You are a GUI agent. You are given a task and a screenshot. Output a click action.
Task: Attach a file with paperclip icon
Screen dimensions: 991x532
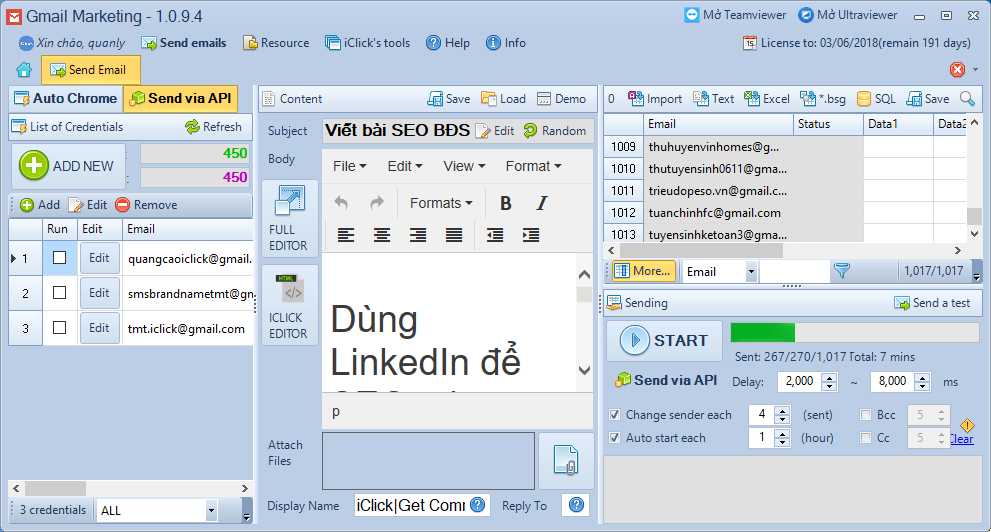tap(566, 460)
